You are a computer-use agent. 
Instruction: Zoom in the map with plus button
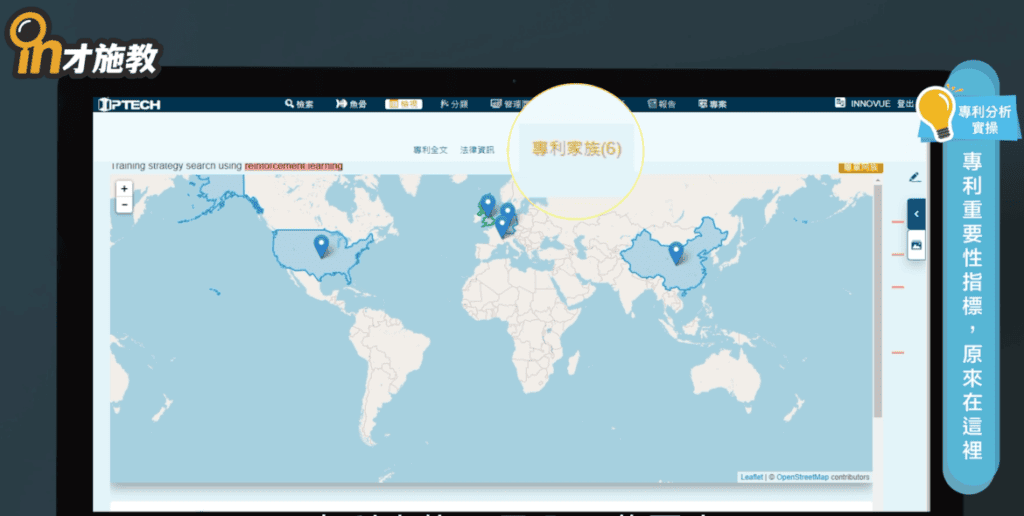(x=124, y=188)
